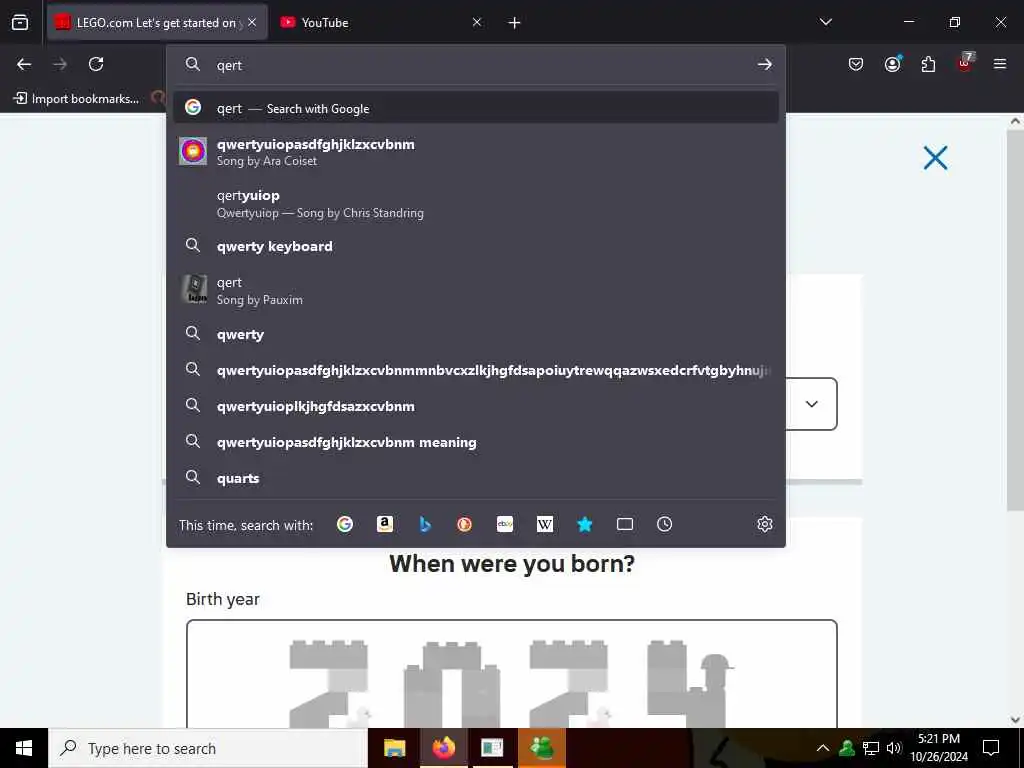Search this time with Bing
1024x768 pixels.
[424, 524]
